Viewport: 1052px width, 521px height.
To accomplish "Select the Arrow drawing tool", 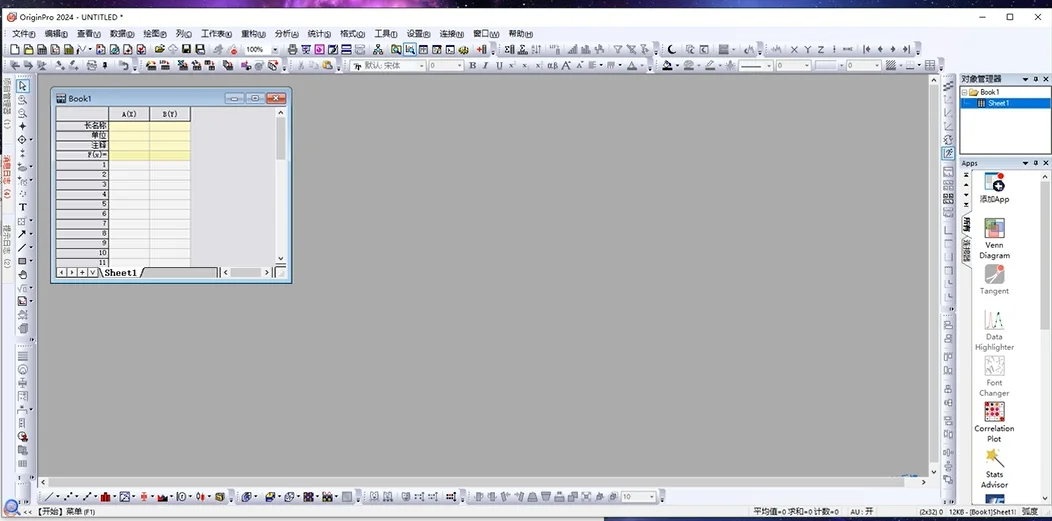I will tap(22, 234).
